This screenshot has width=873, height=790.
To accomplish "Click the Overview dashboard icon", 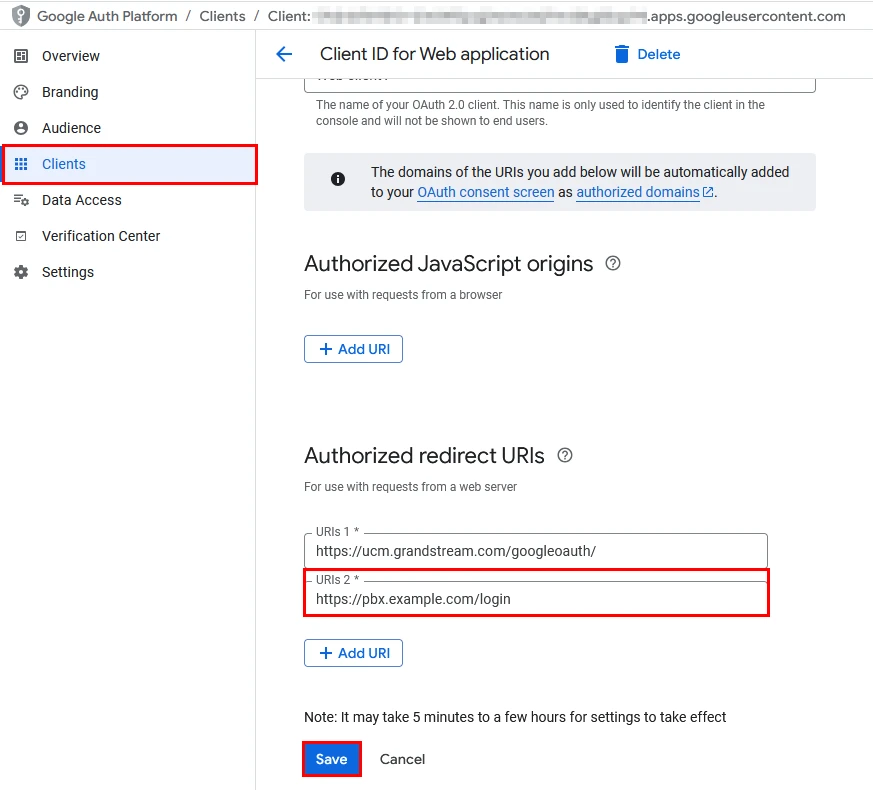I will pyautogui.click(x=21, y=56).
